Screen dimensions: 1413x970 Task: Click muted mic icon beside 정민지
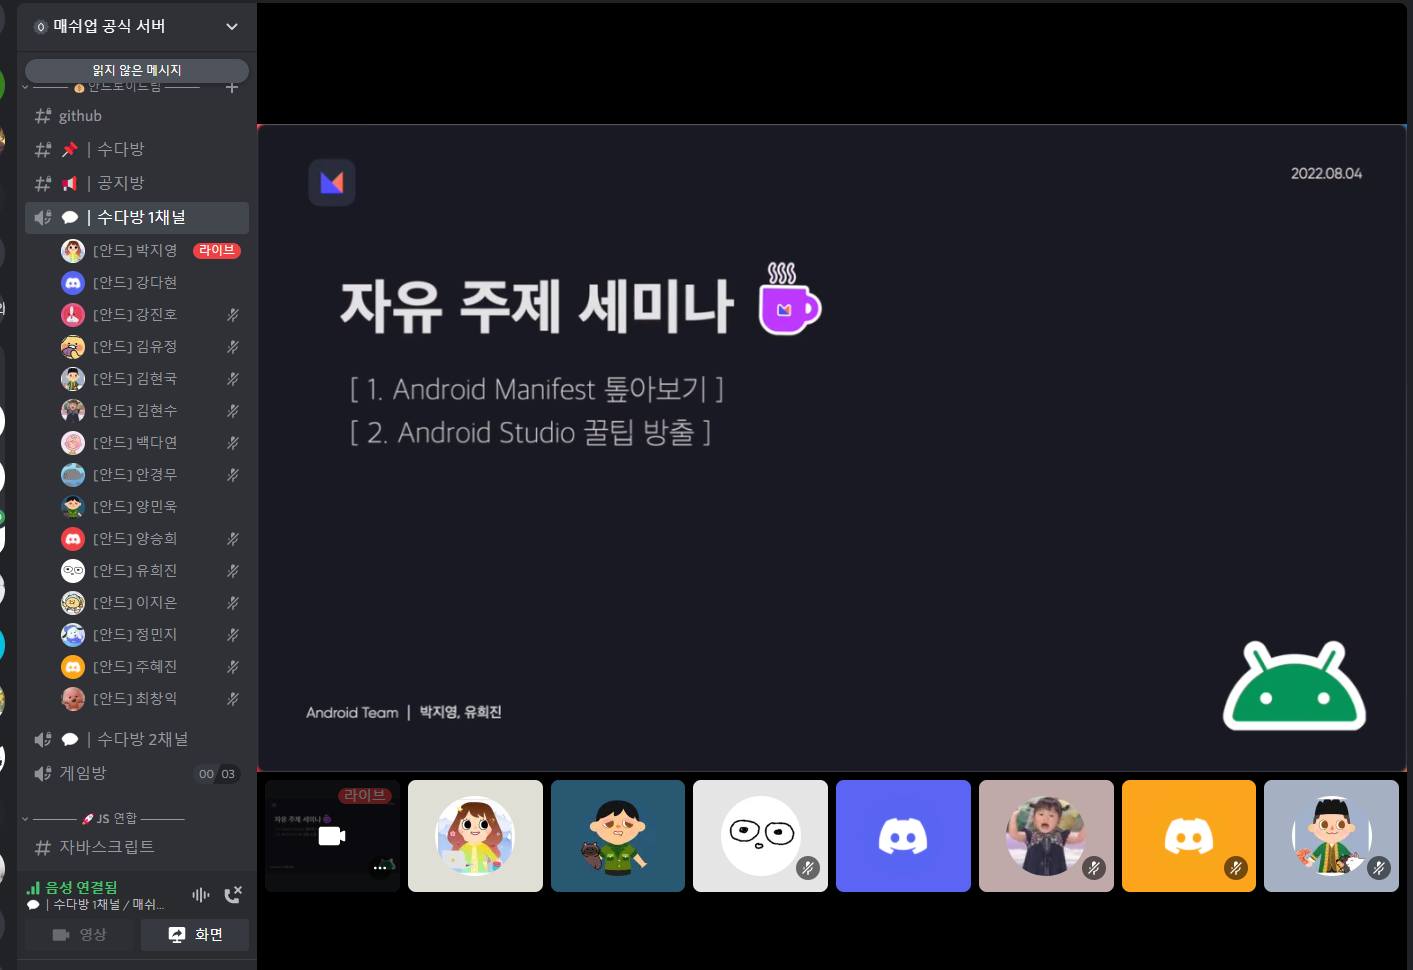point(233,635)
